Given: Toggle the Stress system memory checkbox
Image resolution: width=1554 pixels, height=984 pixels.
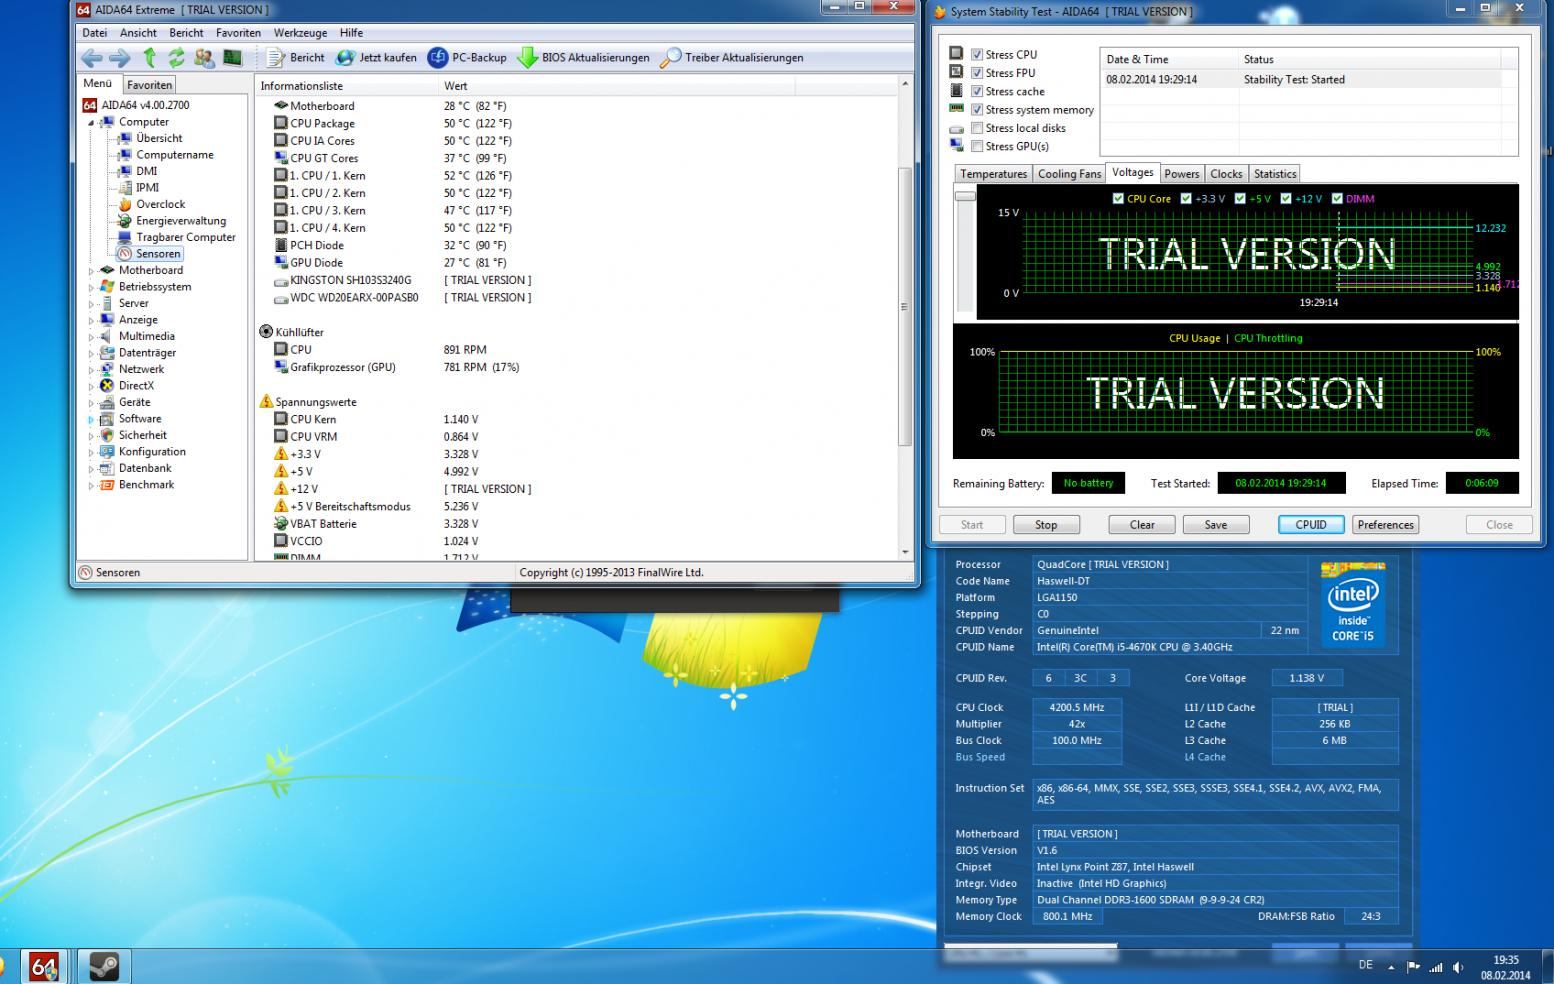Looking at the screenshot, I should coord(977,110).
